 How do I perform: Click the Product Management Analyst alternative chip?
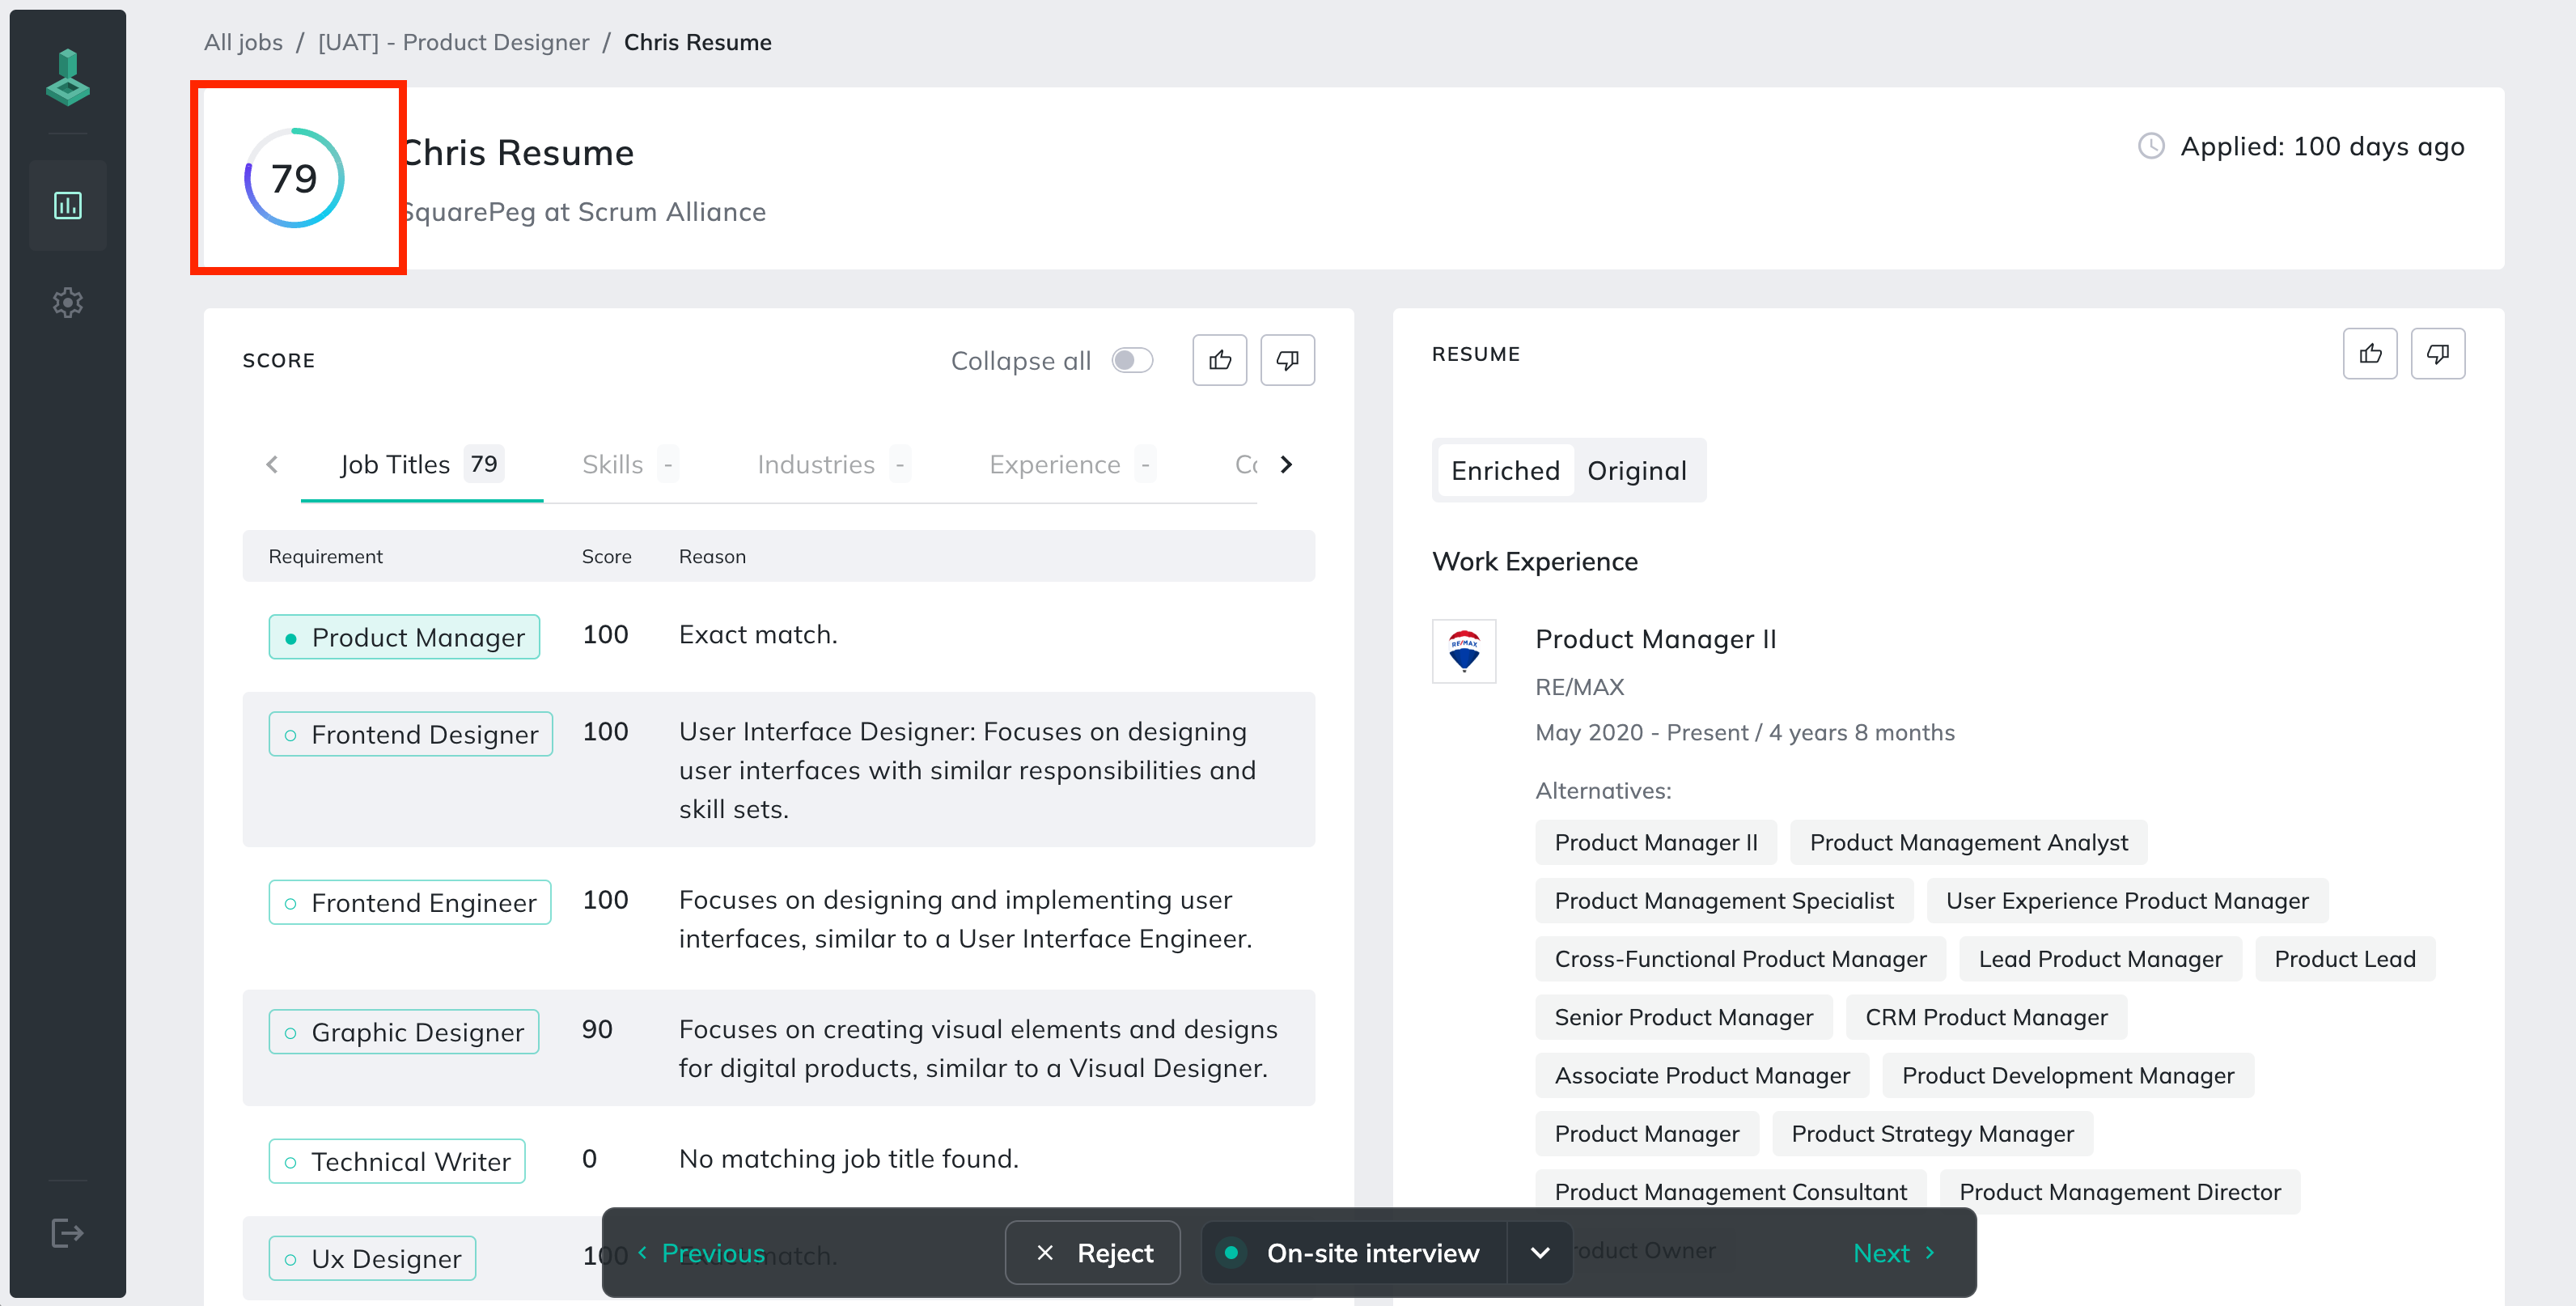(x=1968, y=842)
